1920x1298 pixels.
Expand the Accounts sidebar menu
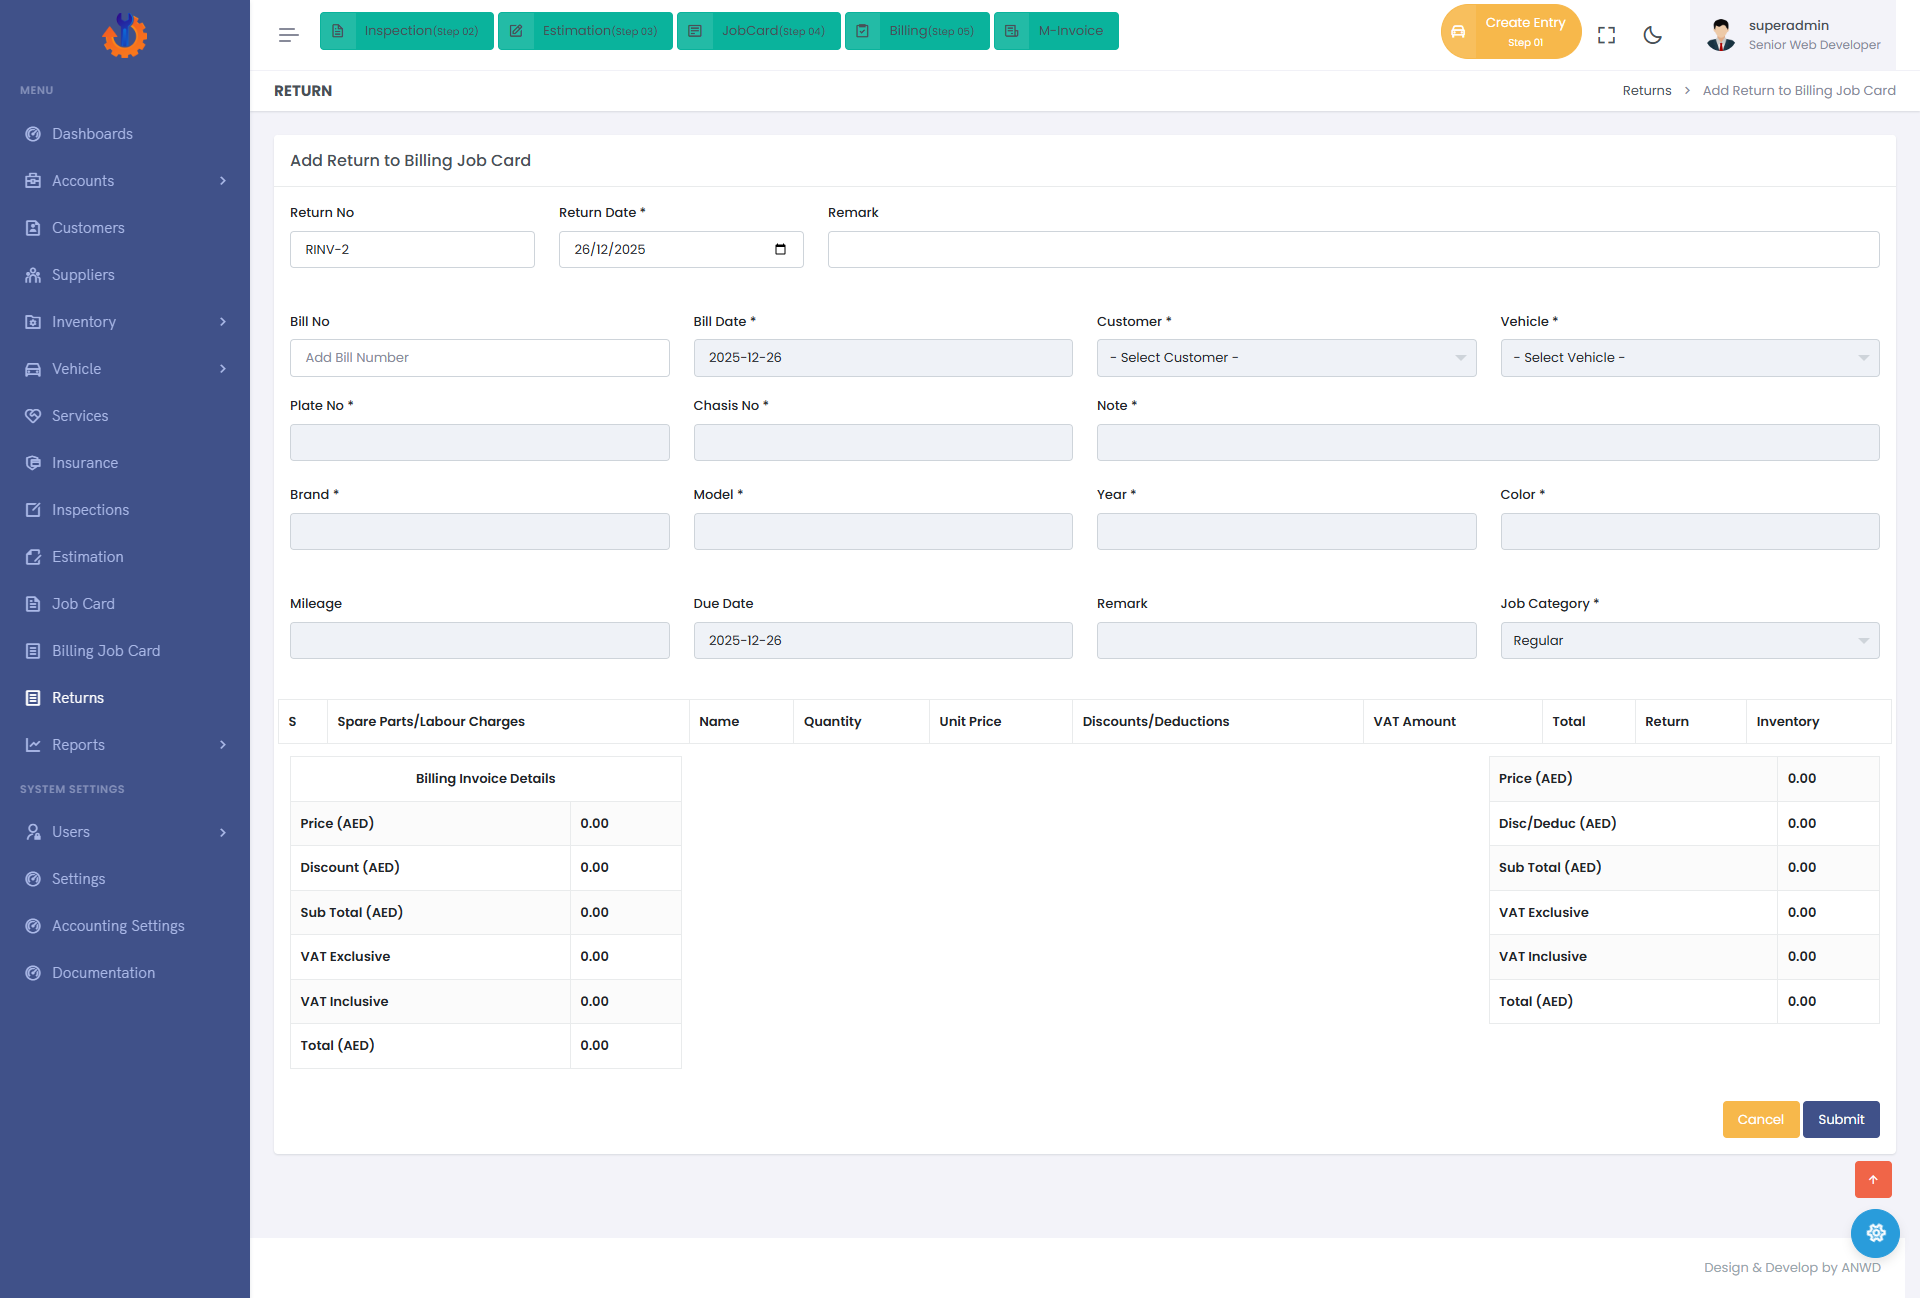point(125,181)
